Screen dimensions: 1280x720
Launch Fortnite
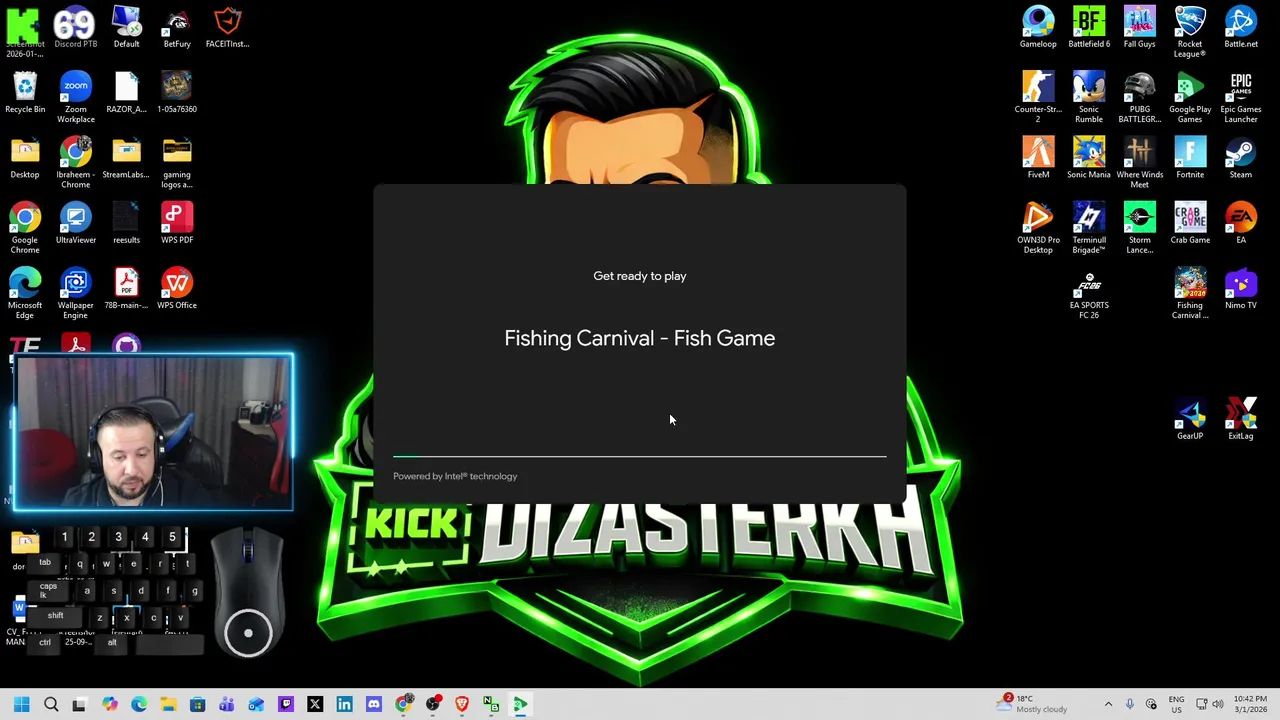(x=1190, y=158)
